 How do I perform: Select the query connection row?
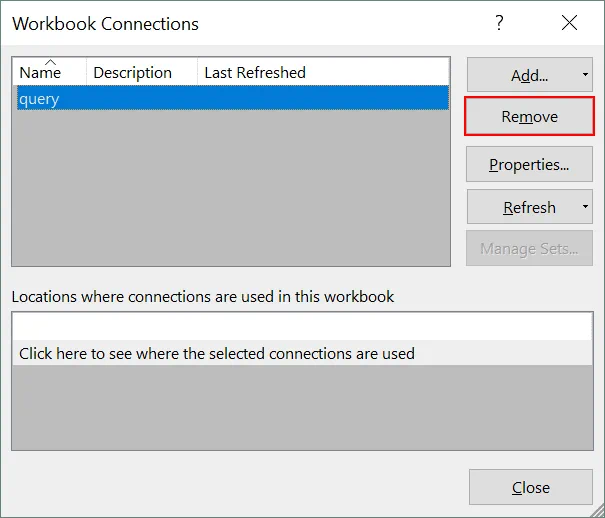(x=230, y=99)
